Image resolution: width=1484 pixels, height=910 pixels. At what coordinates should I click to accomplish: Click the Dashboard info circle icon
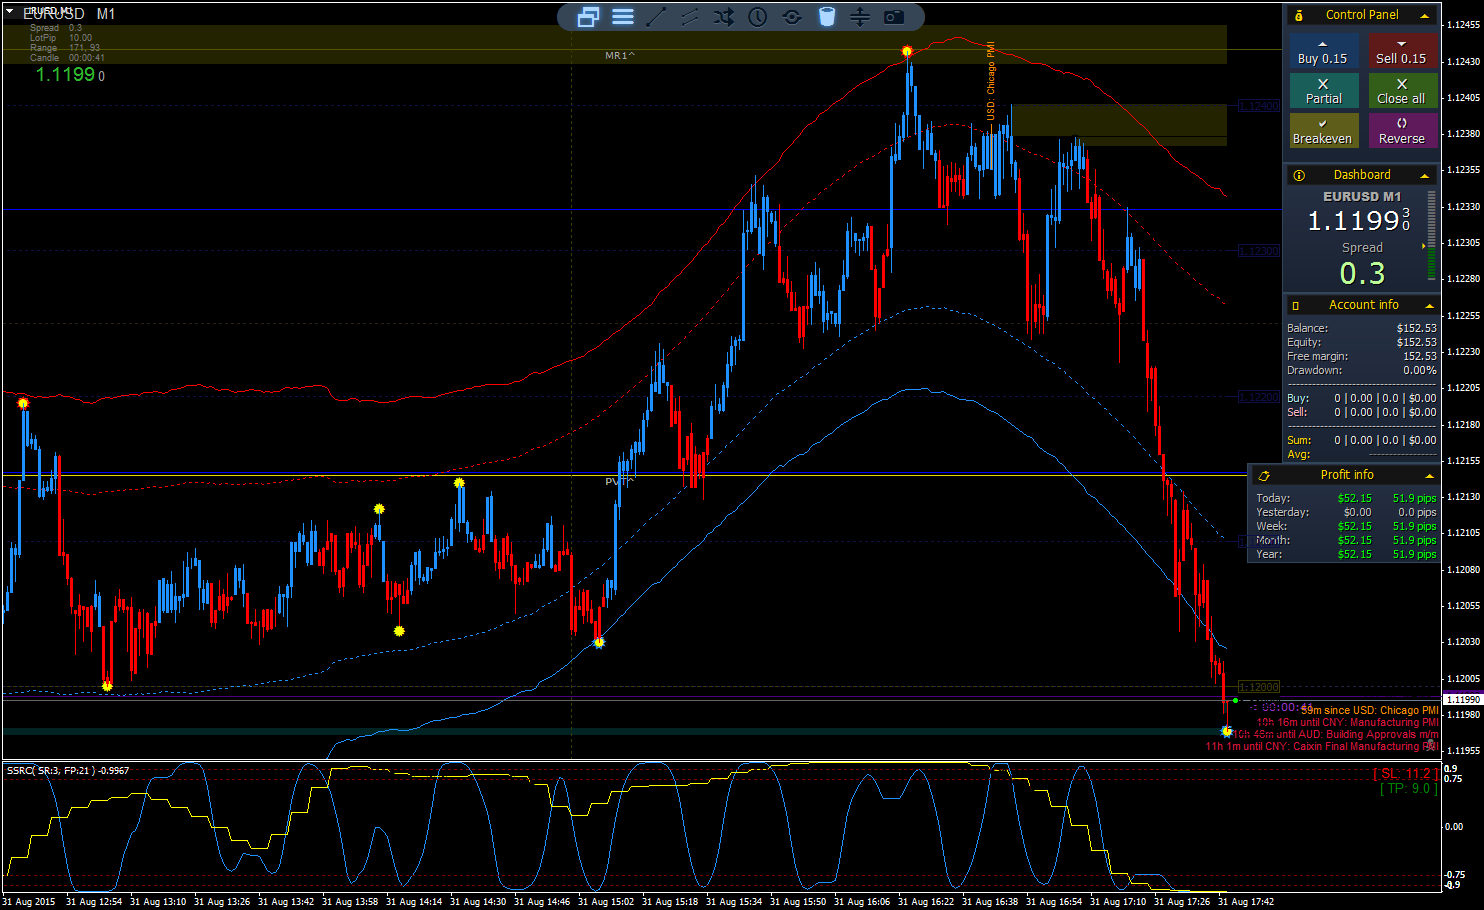[x=1299, y=175]
